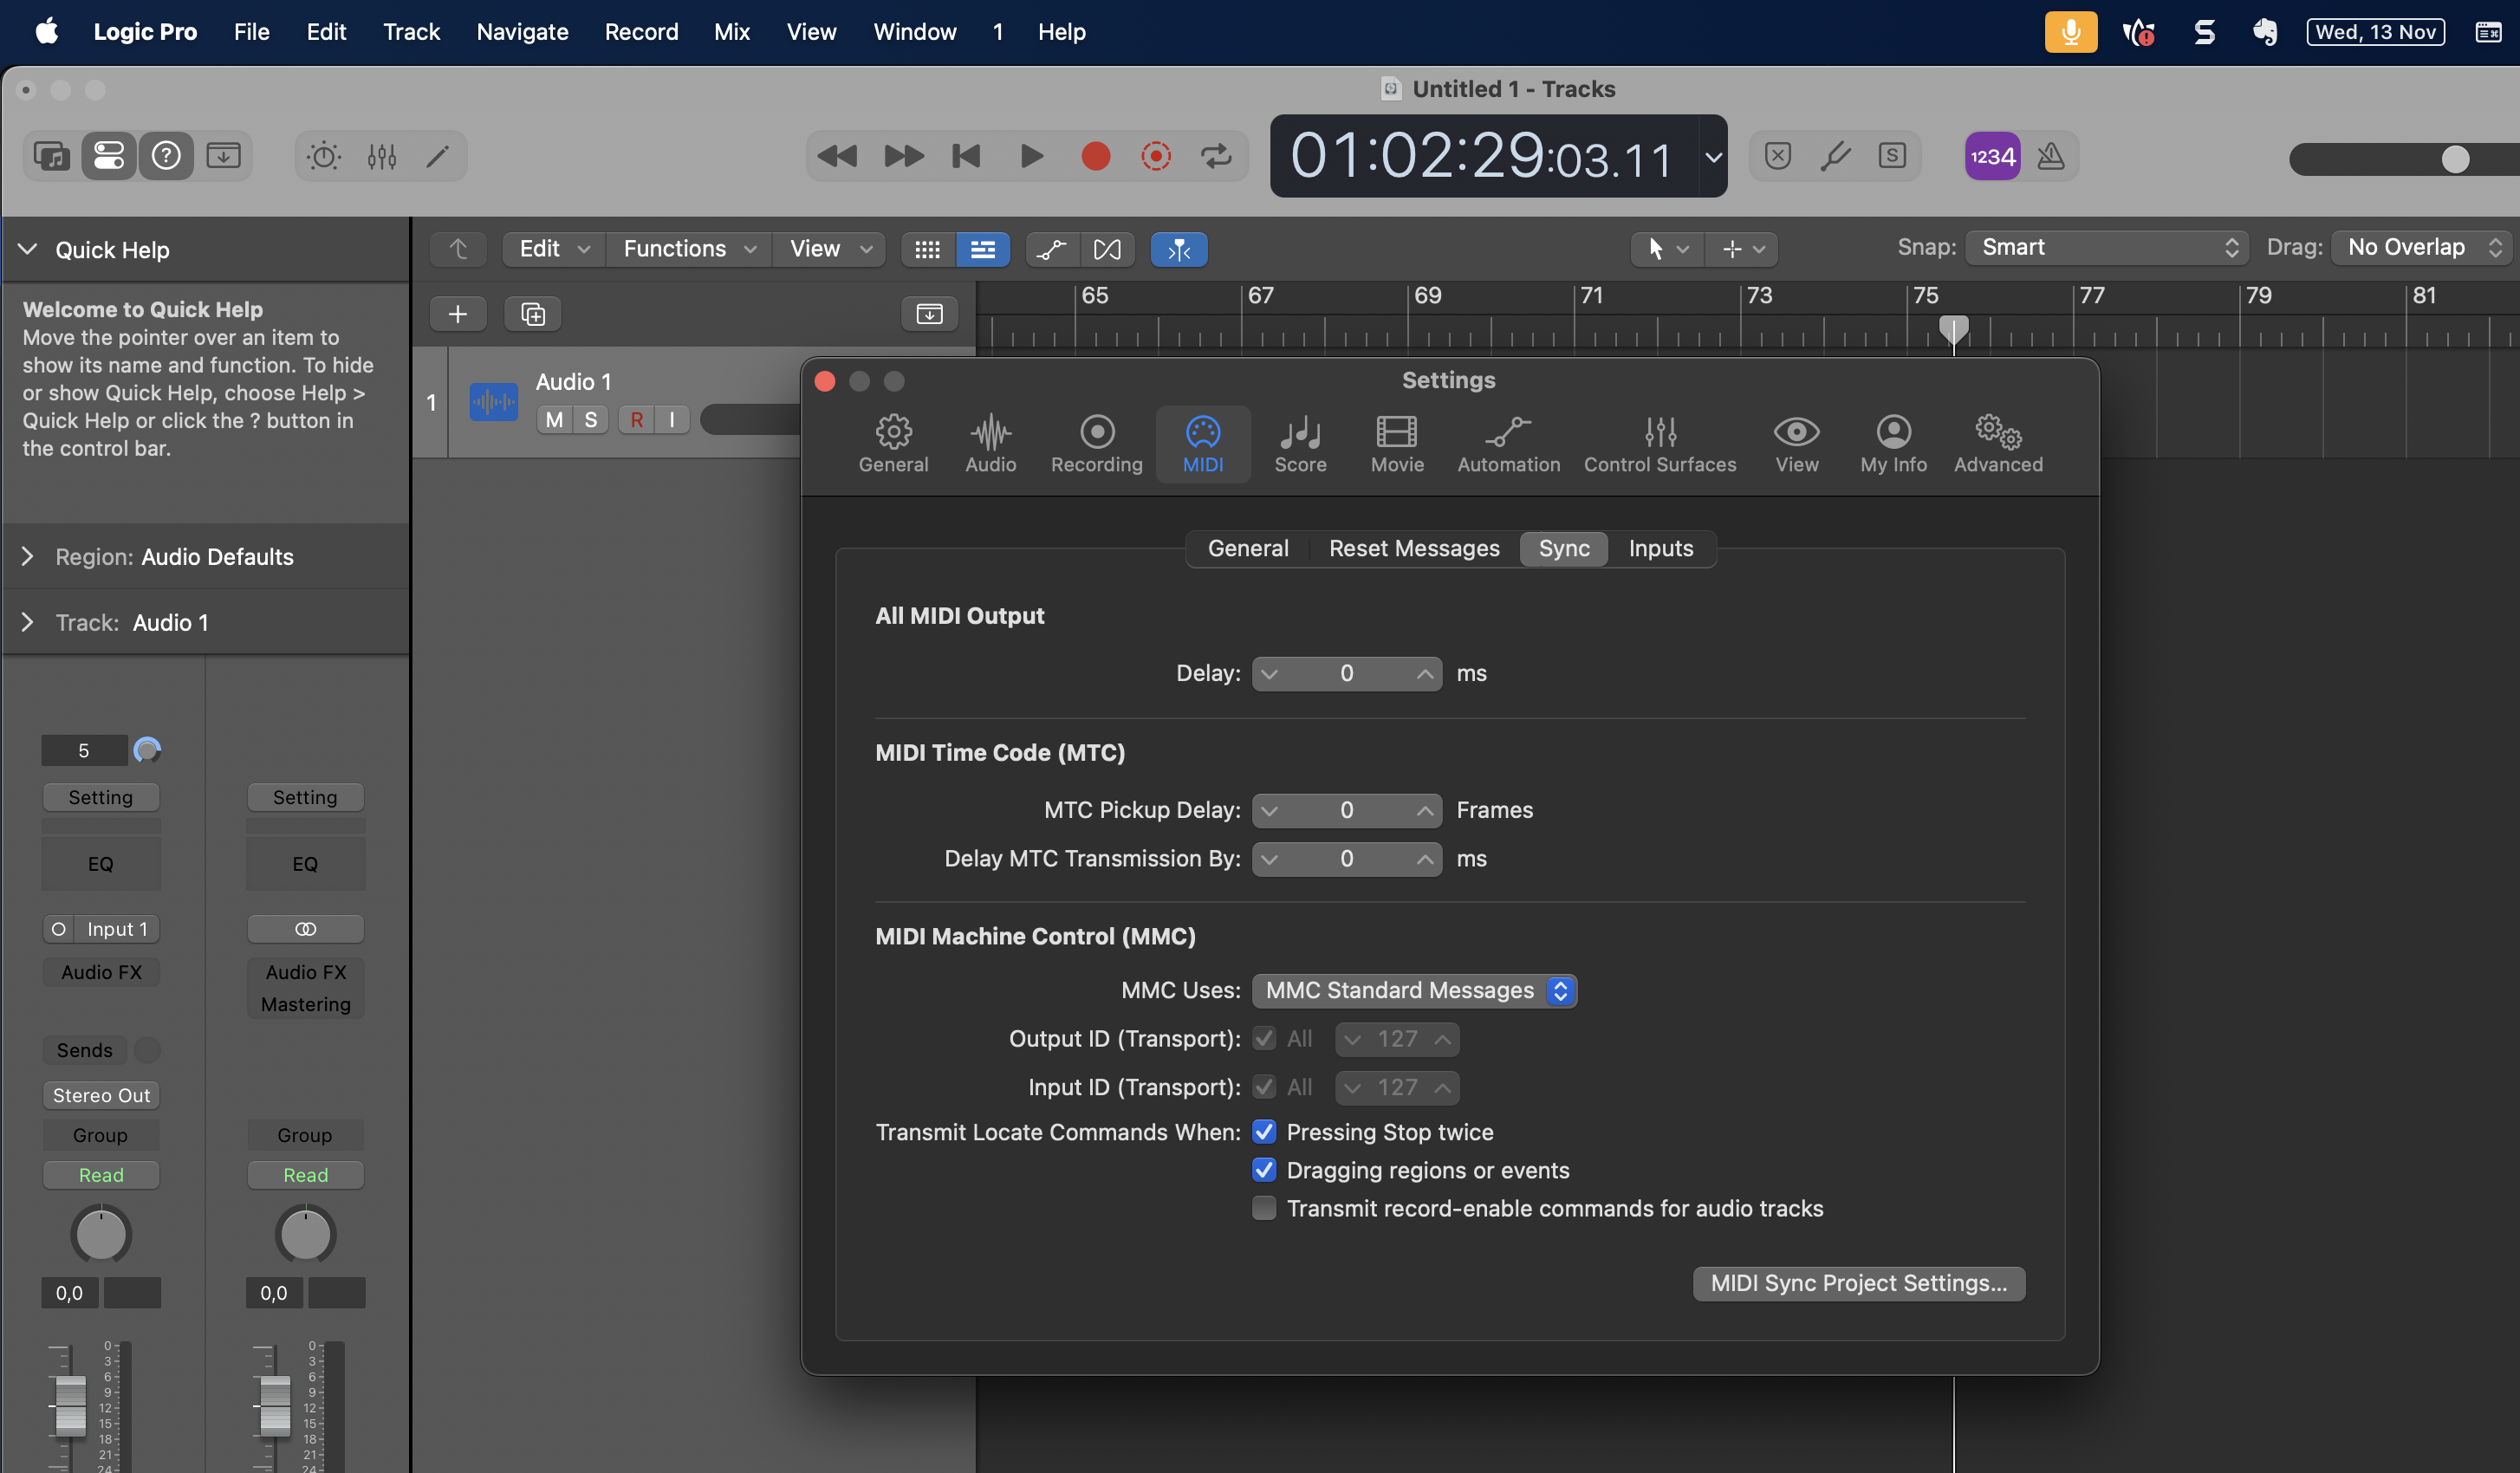Uncheck Dragging regions or events
Viewport: 2520px width, 1473px height.
click(1264, 1169)
